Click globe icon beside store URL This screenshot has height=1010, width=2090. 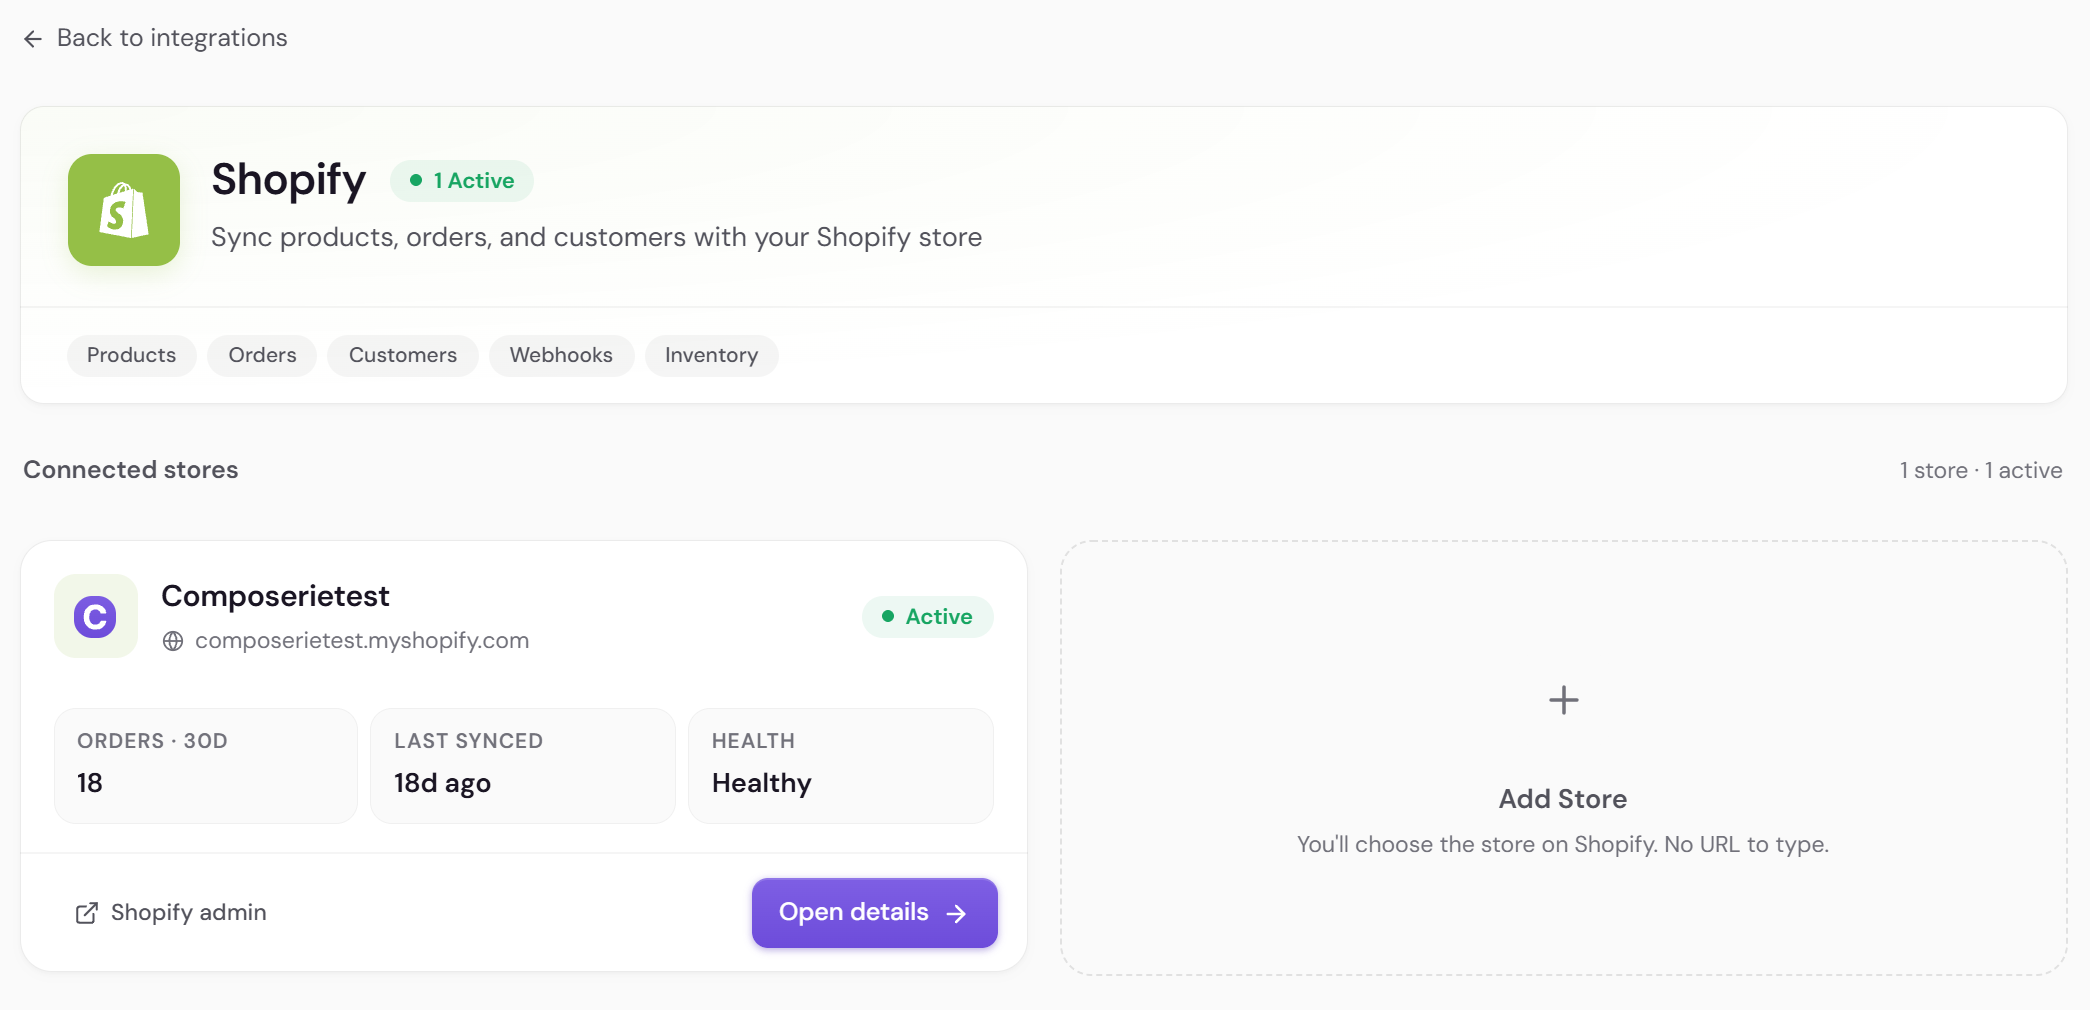173,641
